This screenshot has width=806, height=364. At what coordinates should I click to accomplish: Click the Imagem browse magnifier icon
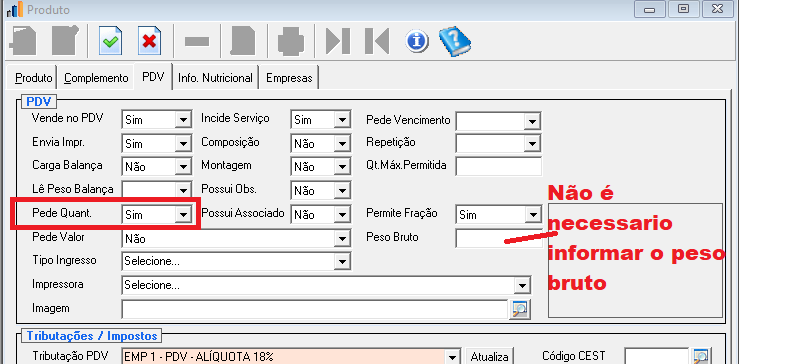coord(520,309)
